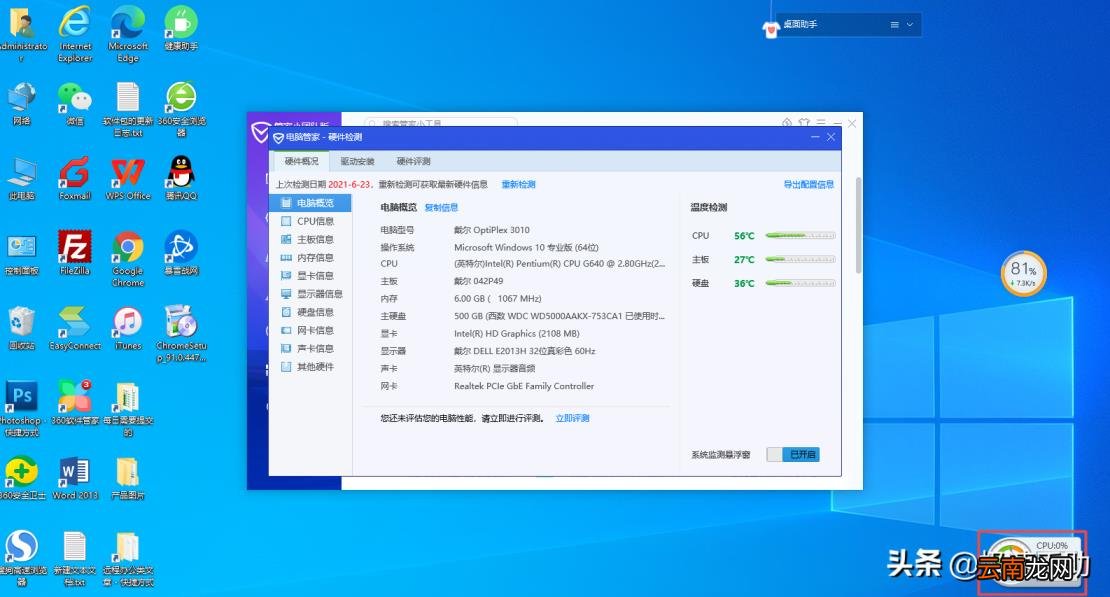The width and height of the screenshot is (1110, 597).
Task: Select the 健康助手 desktop icon
Action: [181, 28]
